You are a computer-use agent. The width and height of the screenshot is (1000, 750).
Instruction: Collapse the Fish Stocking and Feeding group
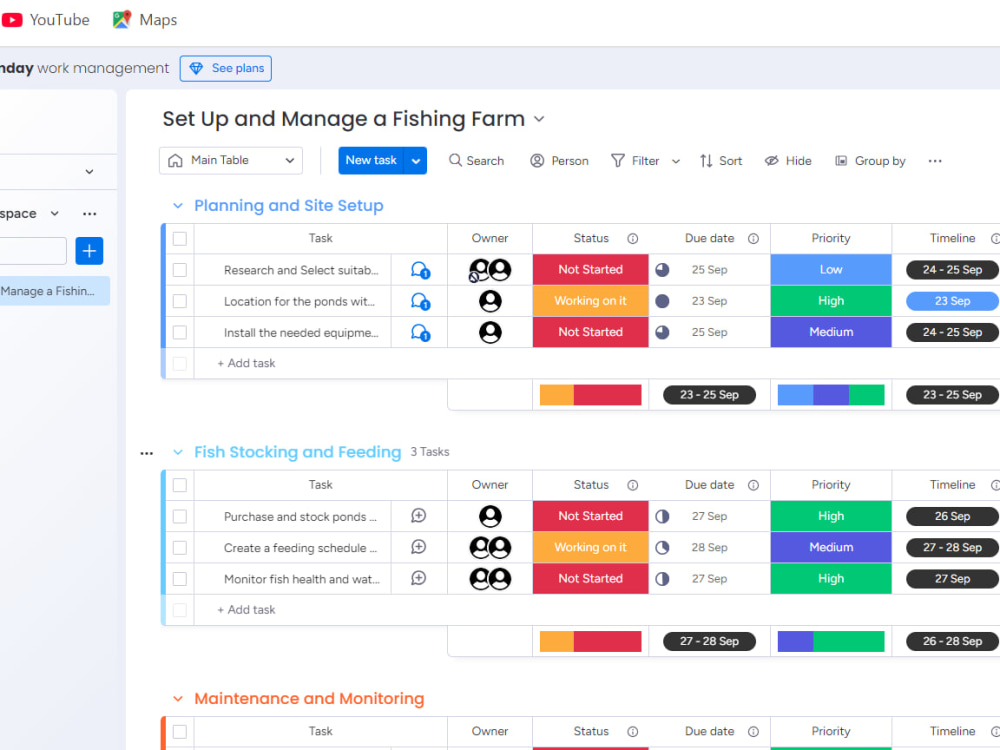coord(178,452)
